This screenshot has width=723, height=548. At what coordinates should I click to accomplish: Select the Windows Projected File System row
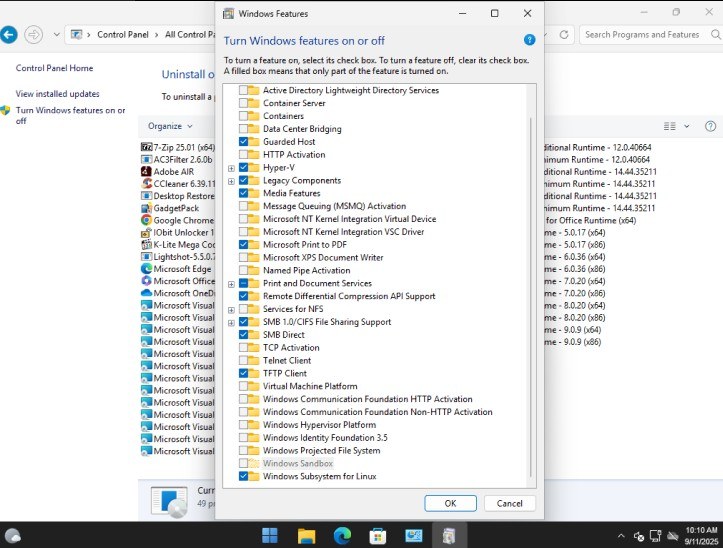[x=321, y=450]
